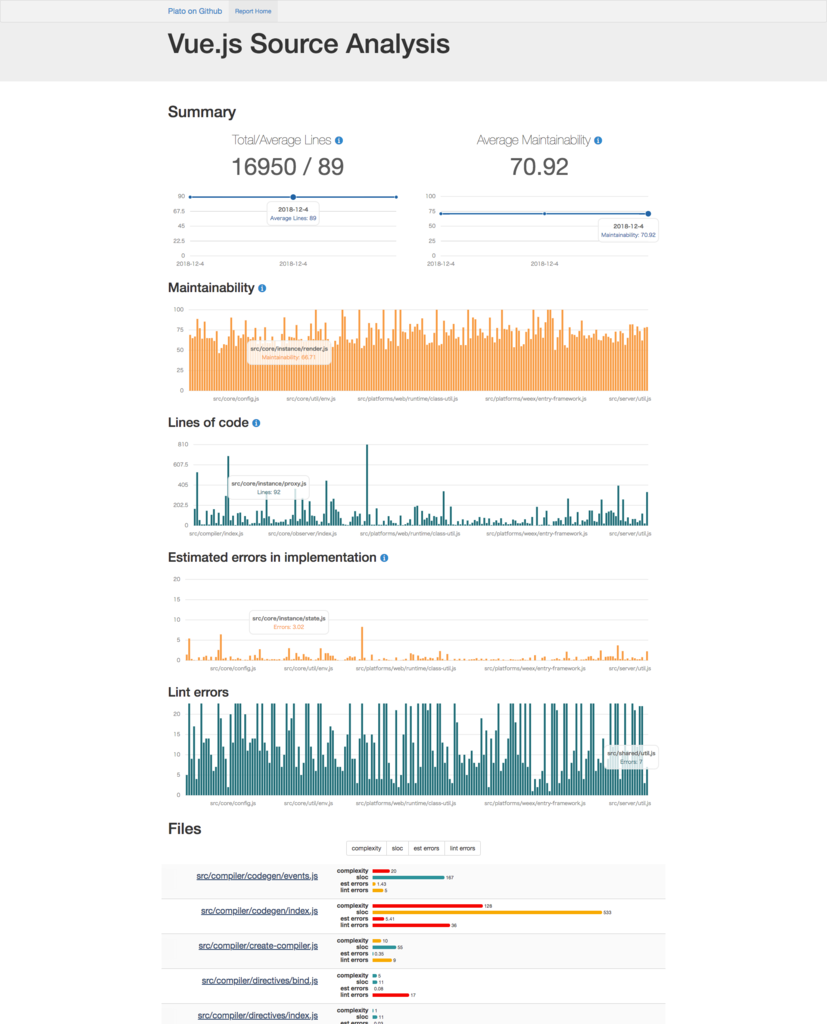The height and width of the screenshot is (1024, 827).
Task: Open src/compiler/codegen/index.js file report
Action: click(259, 910)
